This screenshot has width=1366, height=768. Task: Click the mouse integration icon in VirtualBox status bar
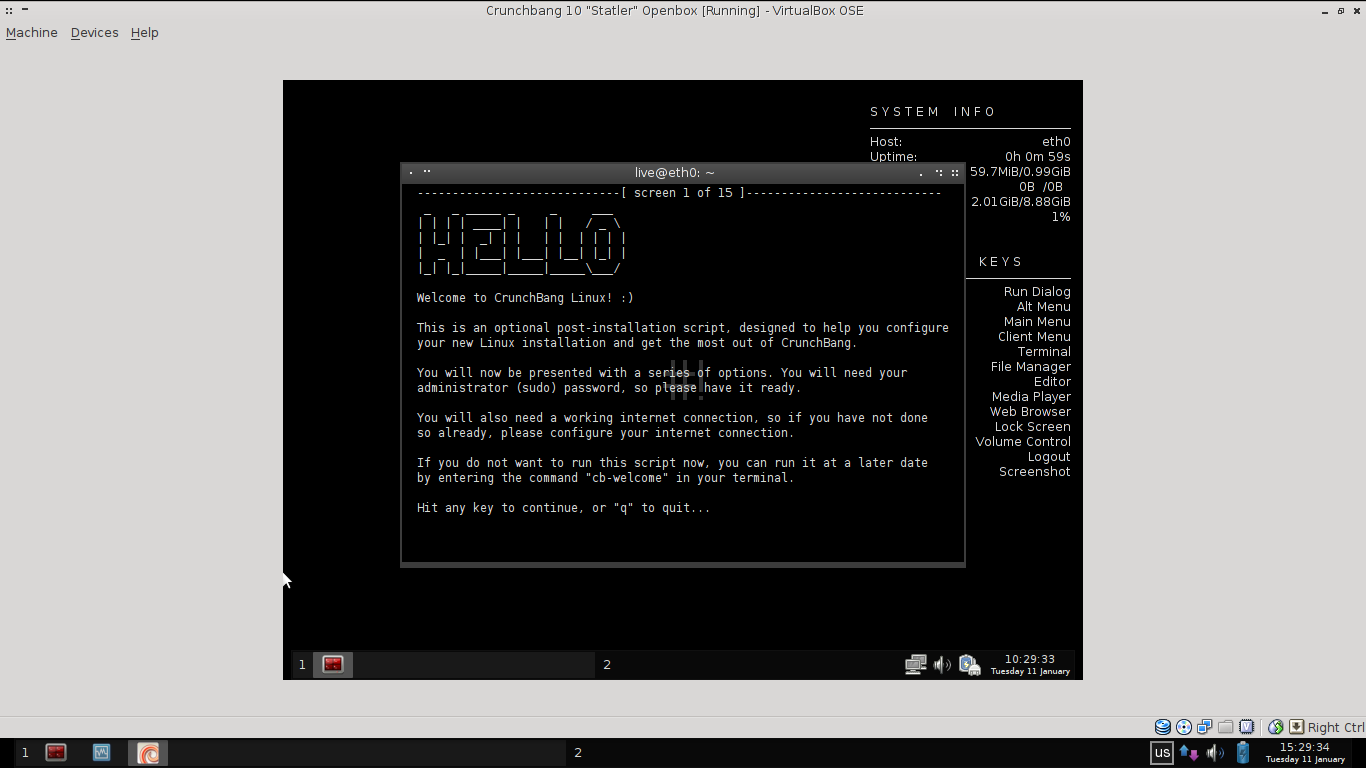pyautogui.click(x=1274, y=726)
